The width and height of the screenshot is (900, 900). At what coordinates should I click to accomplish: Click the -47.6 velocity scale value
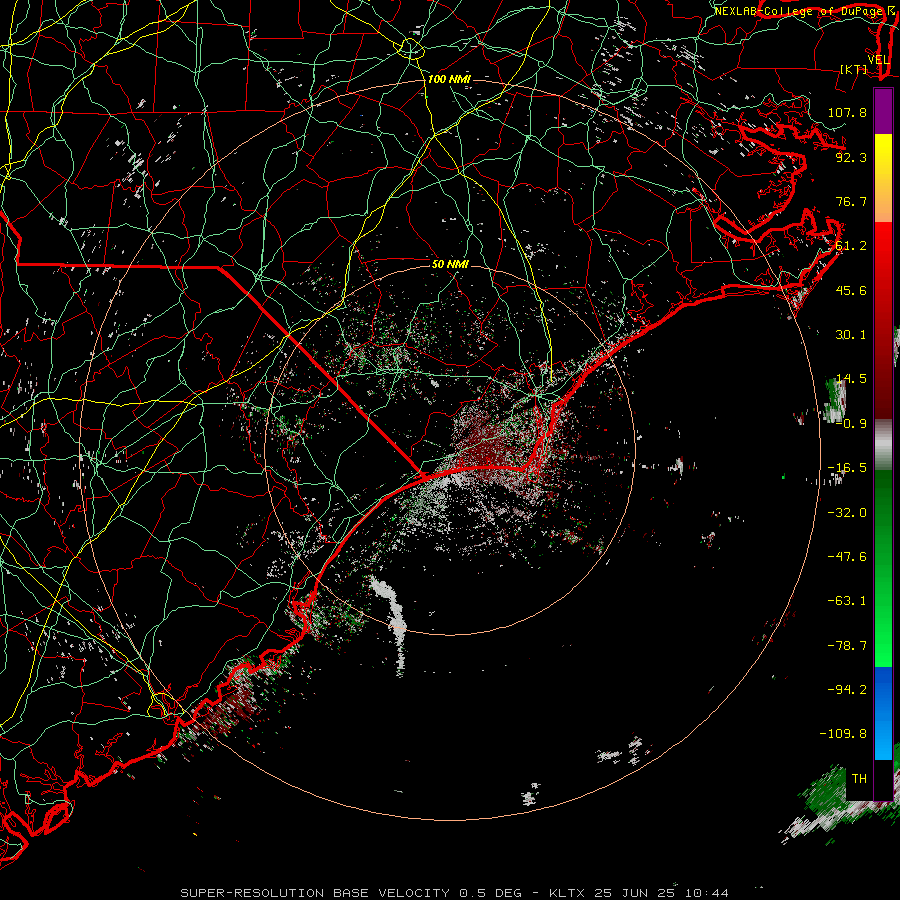[x=847, y=556]
